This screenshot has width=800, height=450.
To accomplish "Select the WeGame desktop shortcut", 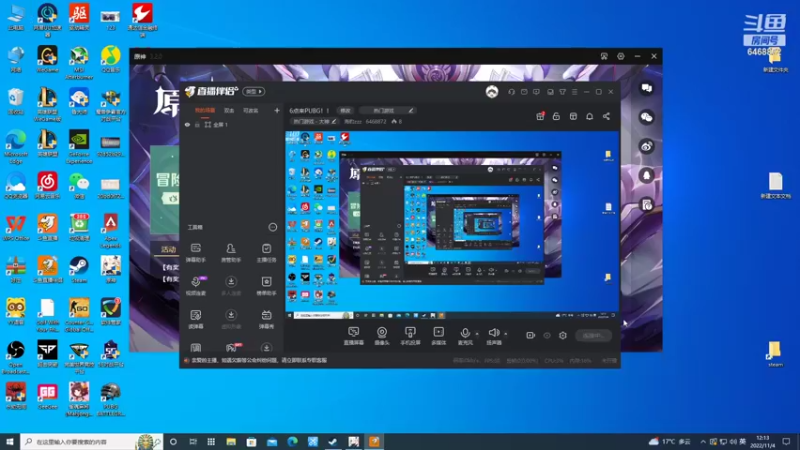I will [47, 60].
